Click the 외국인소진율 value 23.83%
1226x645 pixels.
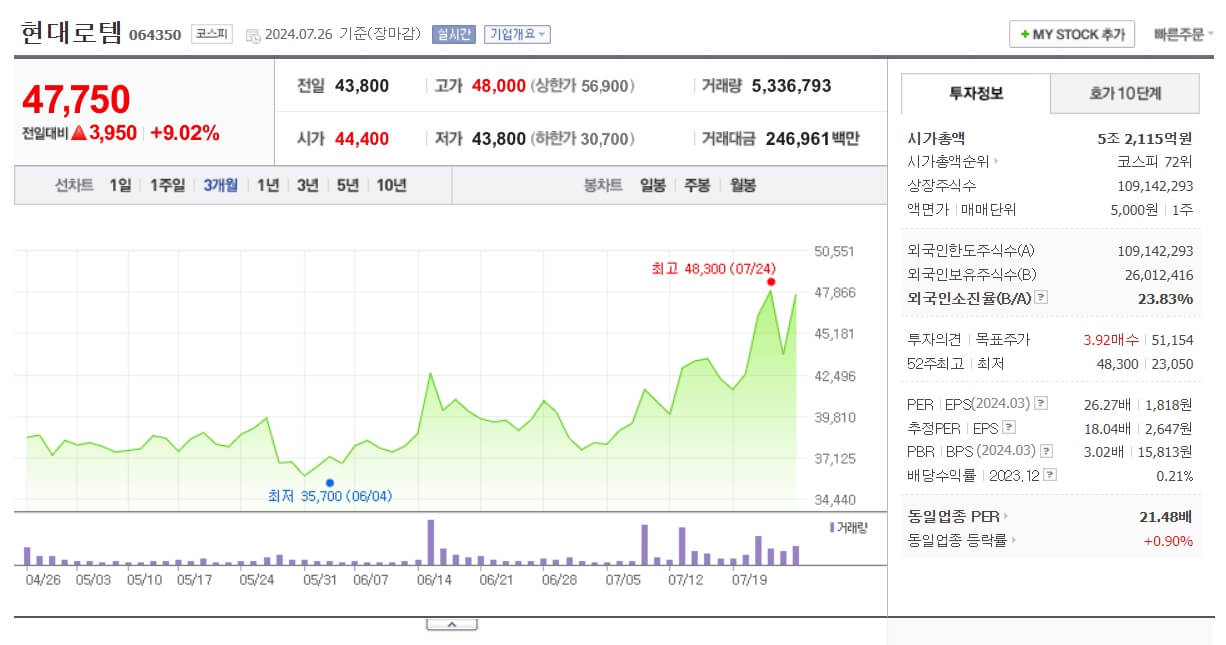(x=1164, y=298)
